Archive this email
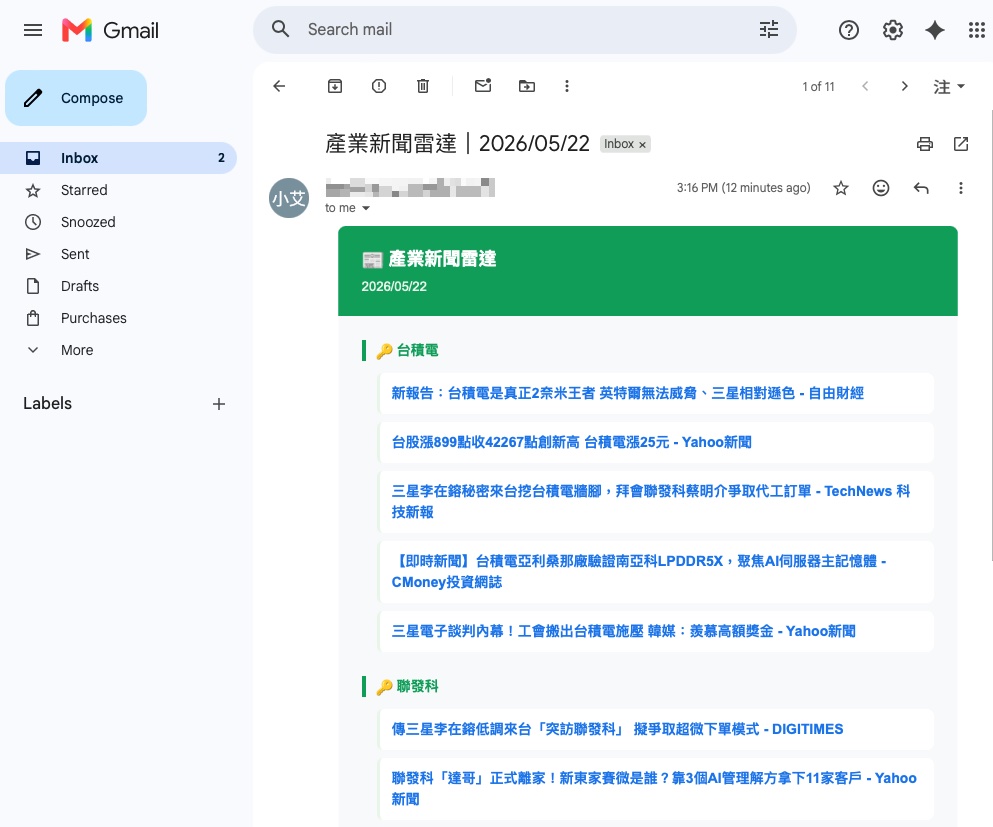This screenshot has height=827, width=993. point(335,86)
